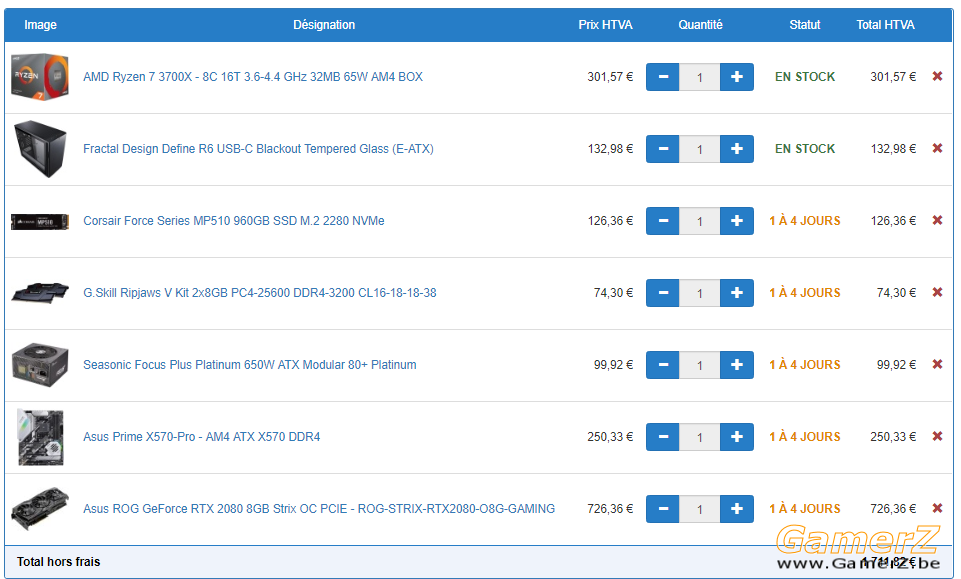
Task: Click EN STOCK status of Fractal Design row
Action: pyautogui.click(x=805, y=149)
